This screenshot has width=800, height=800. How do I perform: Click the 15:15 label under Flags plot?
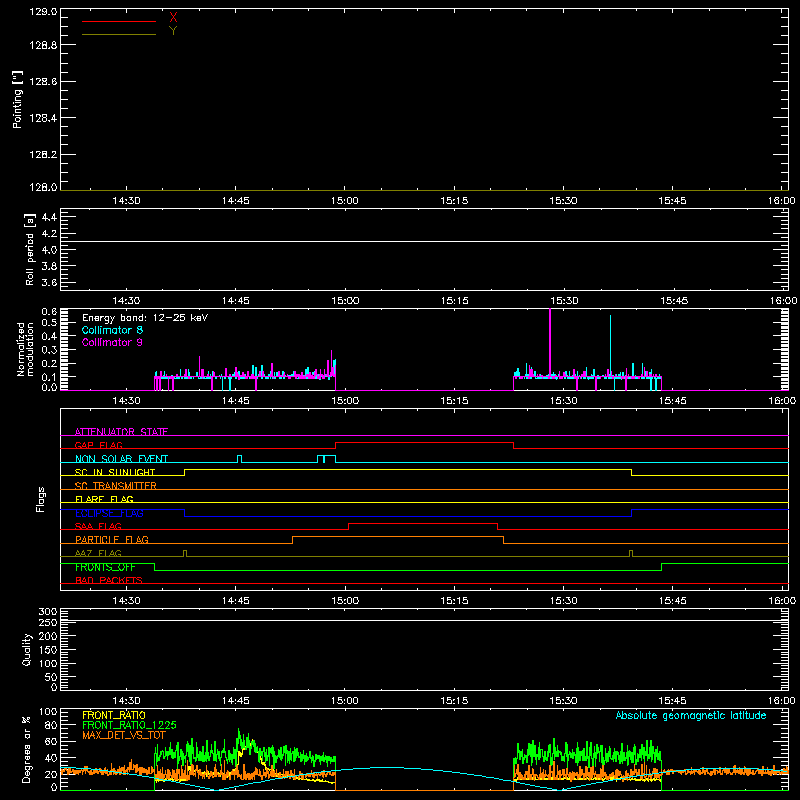(x=454, y=601)
